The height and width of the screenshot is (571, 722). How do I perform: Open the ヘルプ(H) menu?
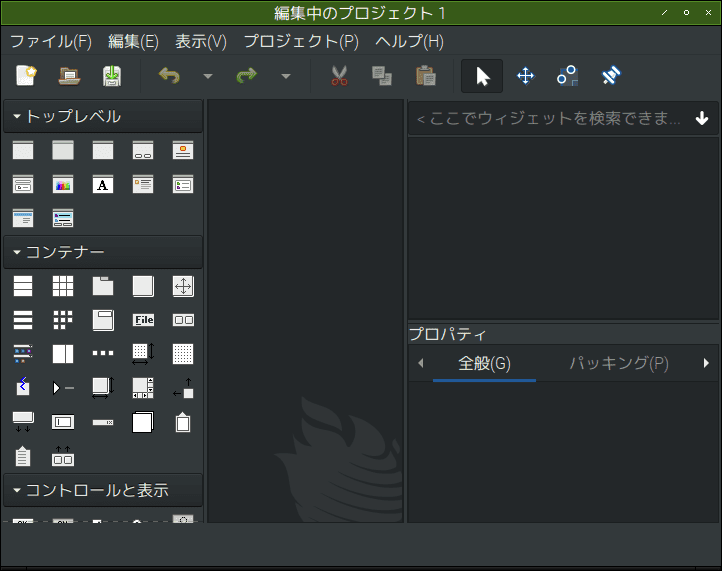click(x=409, y=41)
